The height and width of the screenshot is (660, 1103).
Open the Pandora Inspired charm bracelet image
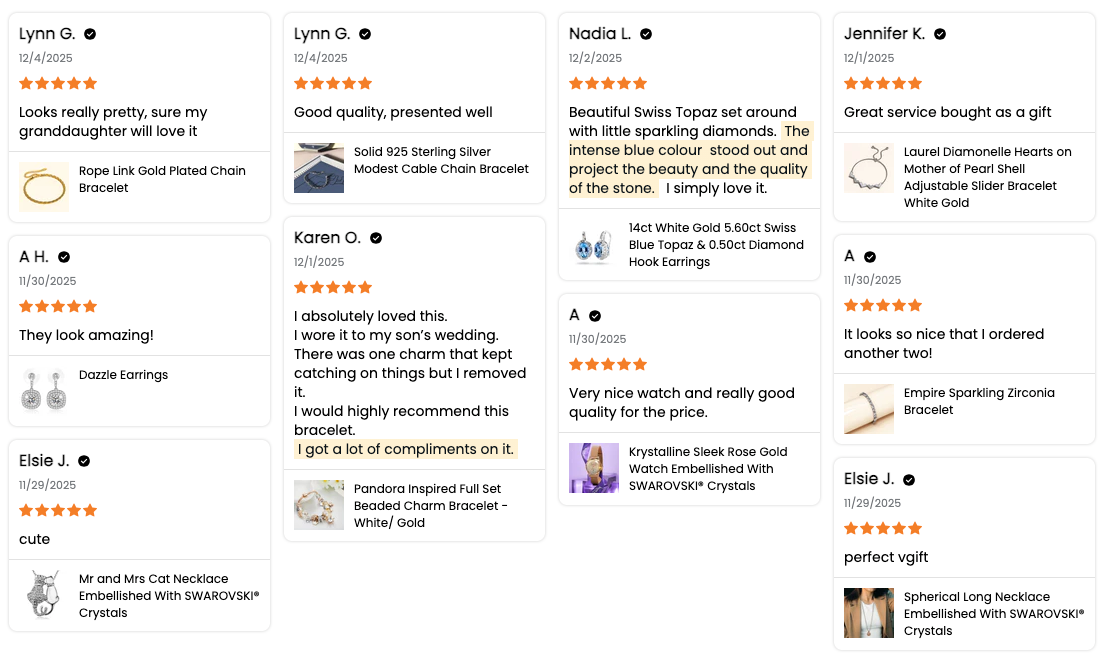tap(319, 505)
